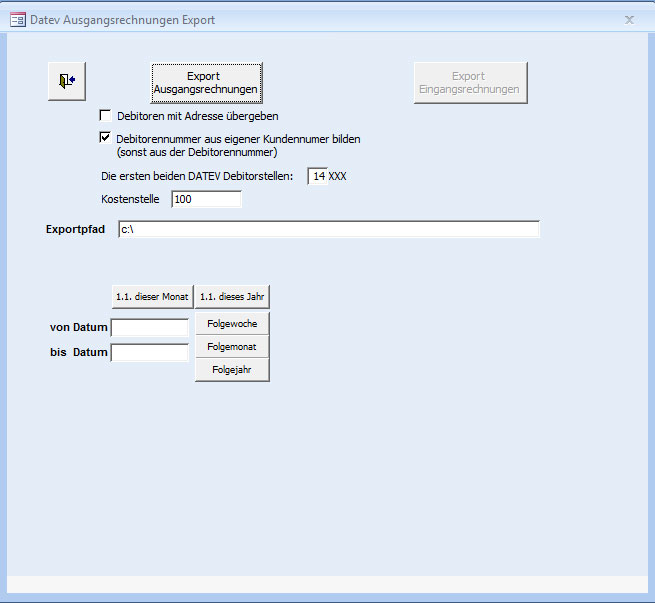655x603 pixels.
Task: Click the greyed Export Eingangsrechnungen button
Action: (470, 83)
